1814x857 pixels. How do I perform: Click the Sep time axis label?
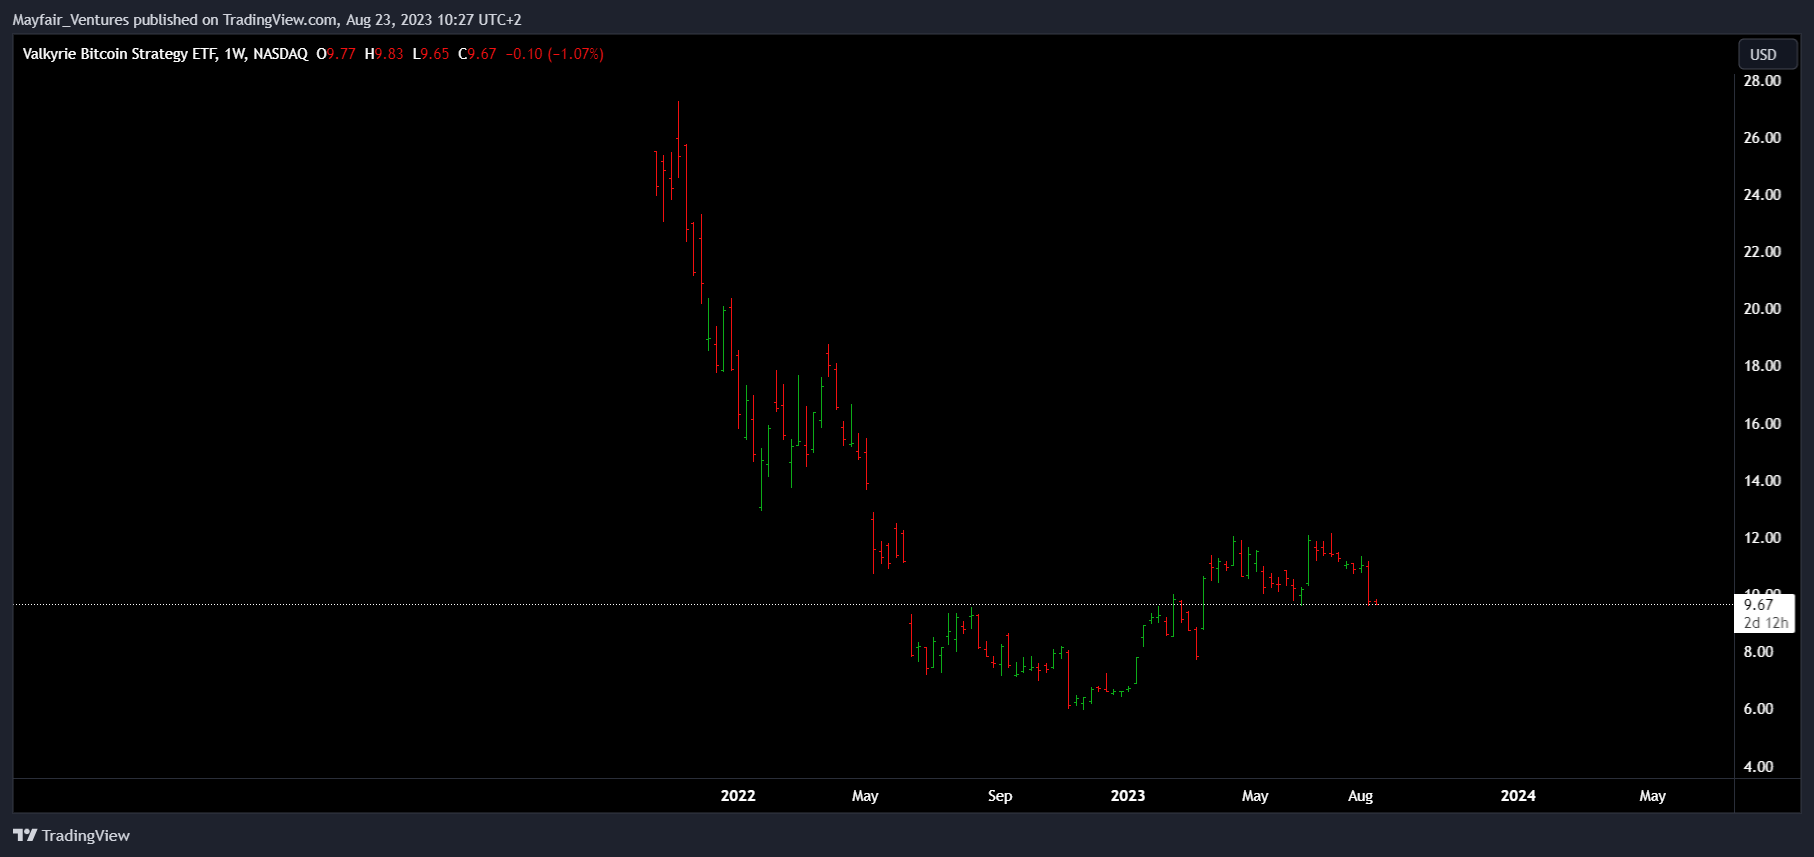[x=1000, y=796]
